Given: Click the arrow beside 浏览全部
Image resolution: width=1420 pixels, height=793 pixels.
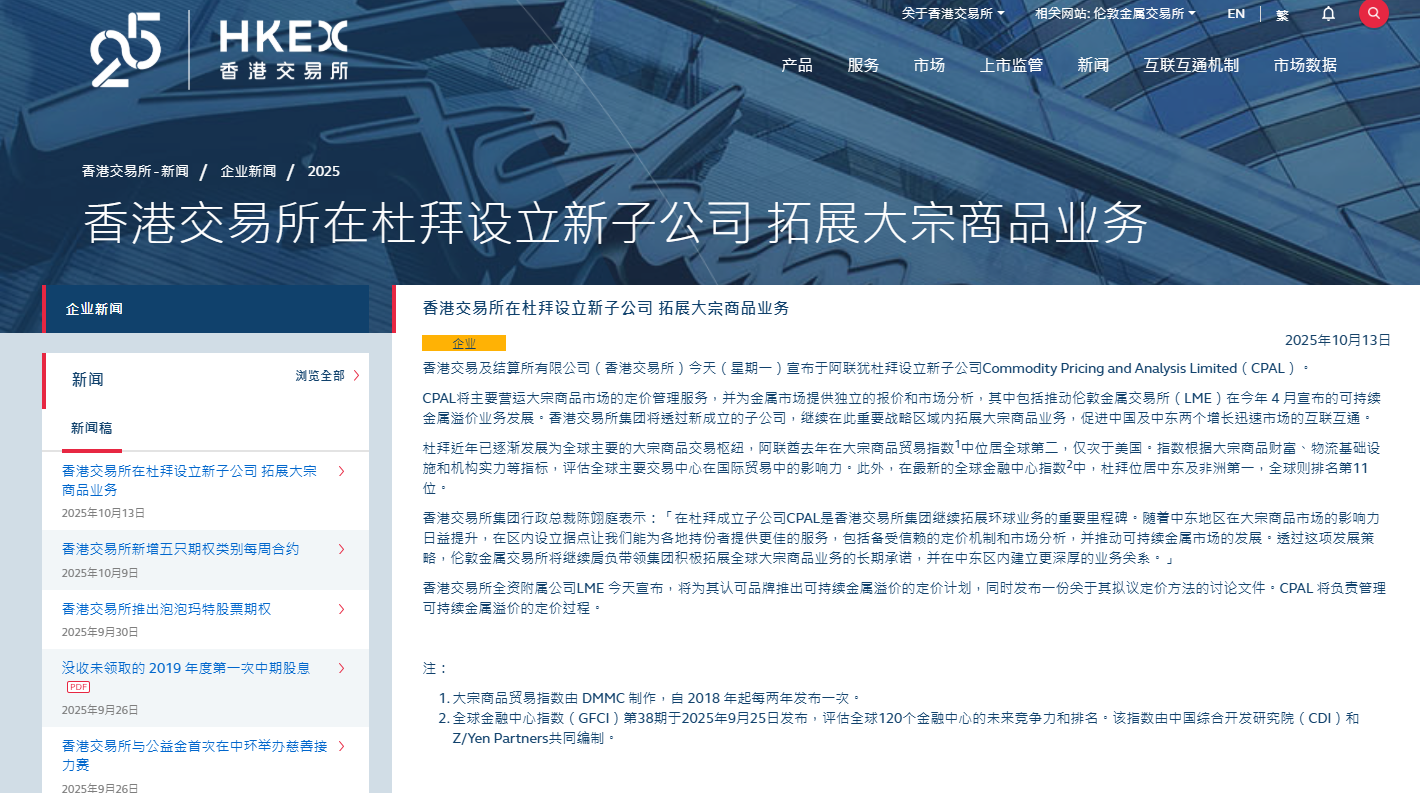Looking at the screenshot, I should pyautogui.click(x=356, y=376).
